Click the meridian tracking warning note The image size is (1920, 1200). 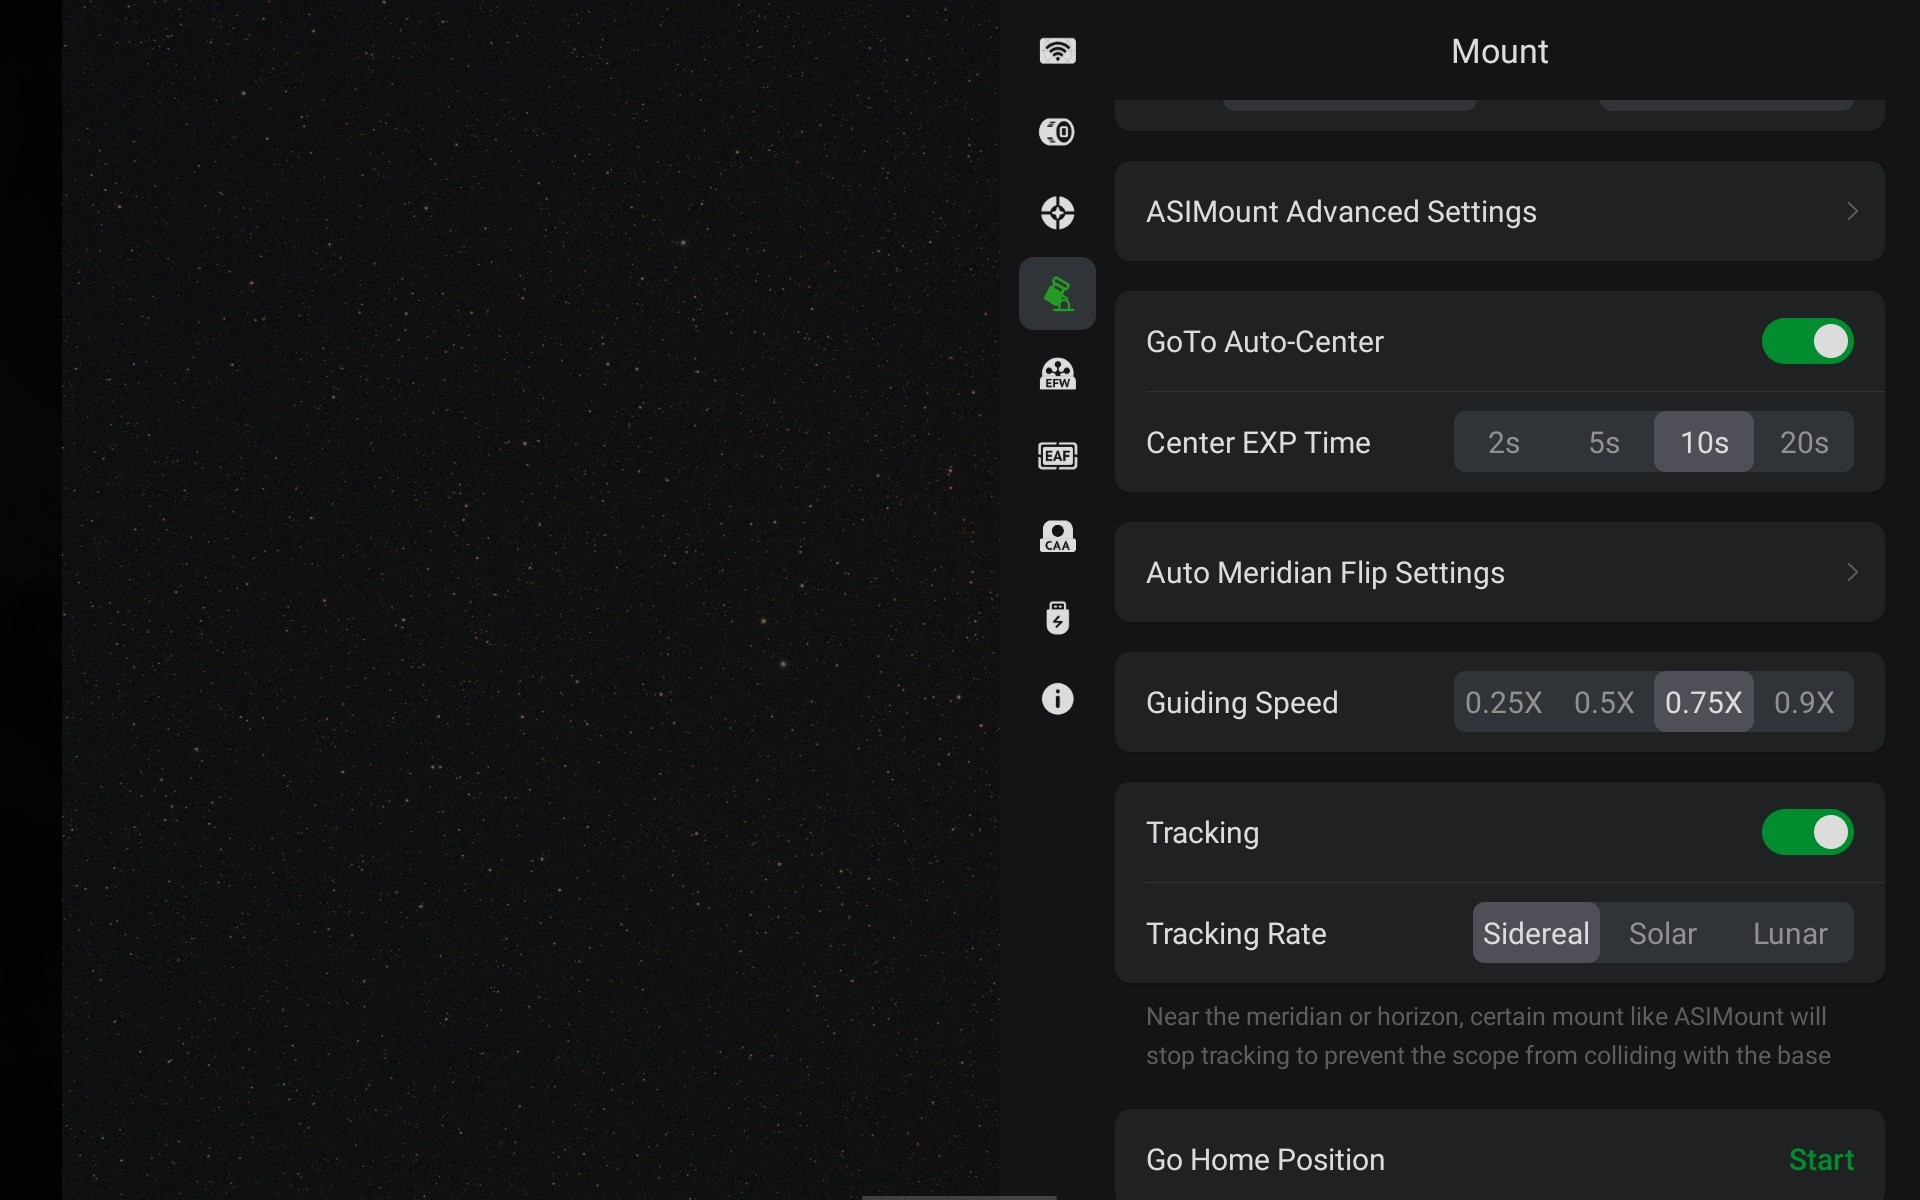(x=1488, y=1036)
